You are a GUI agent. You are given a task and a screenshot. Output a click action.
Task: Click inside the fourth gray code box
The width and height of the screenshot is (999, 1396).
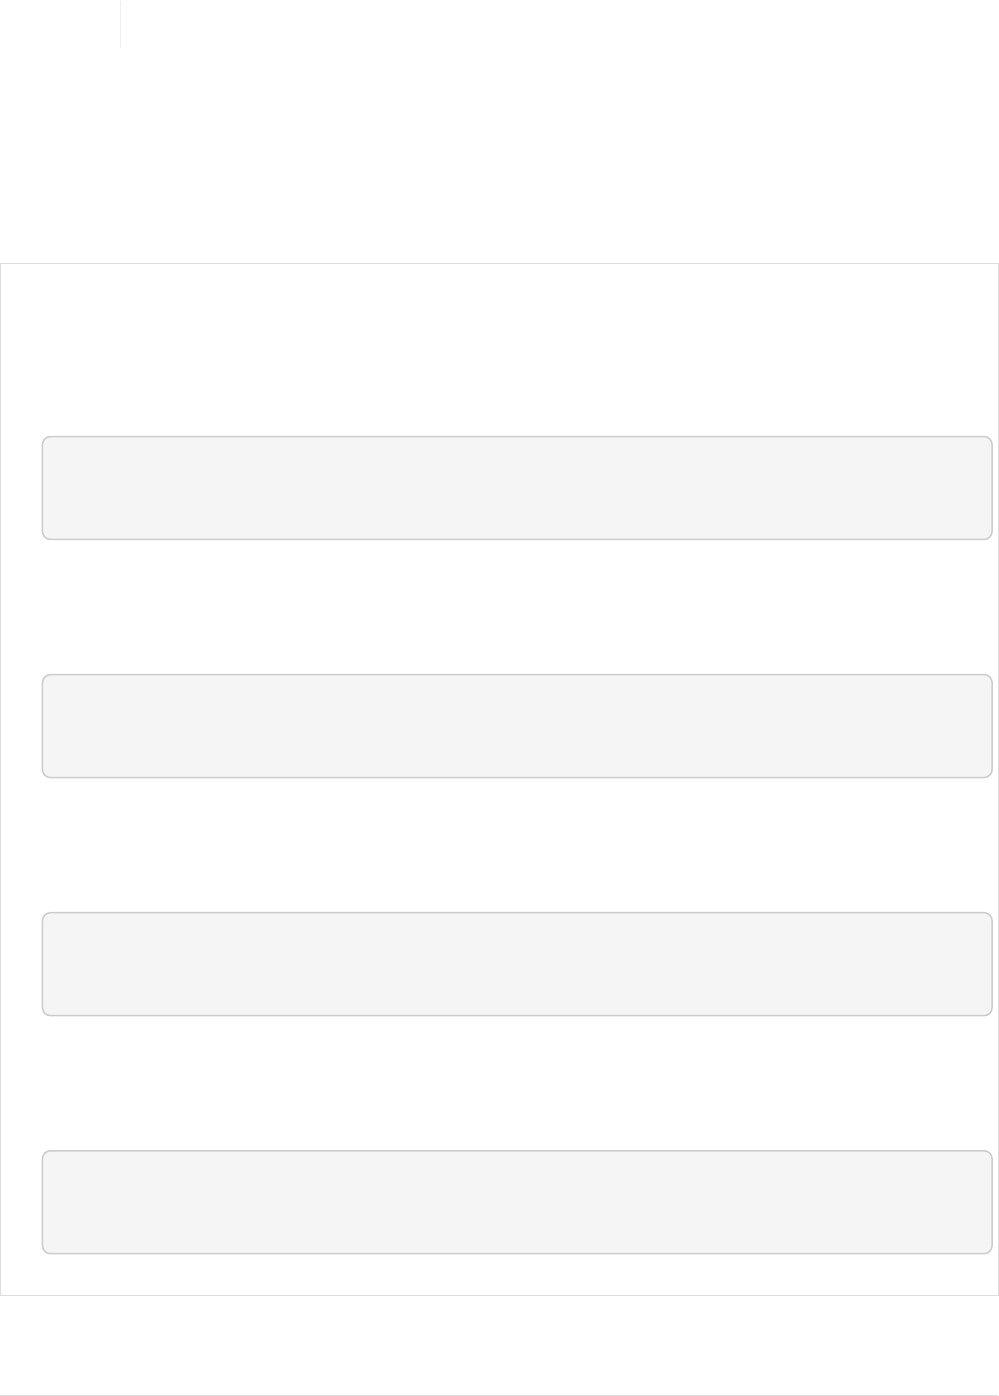pos(516,1202)
